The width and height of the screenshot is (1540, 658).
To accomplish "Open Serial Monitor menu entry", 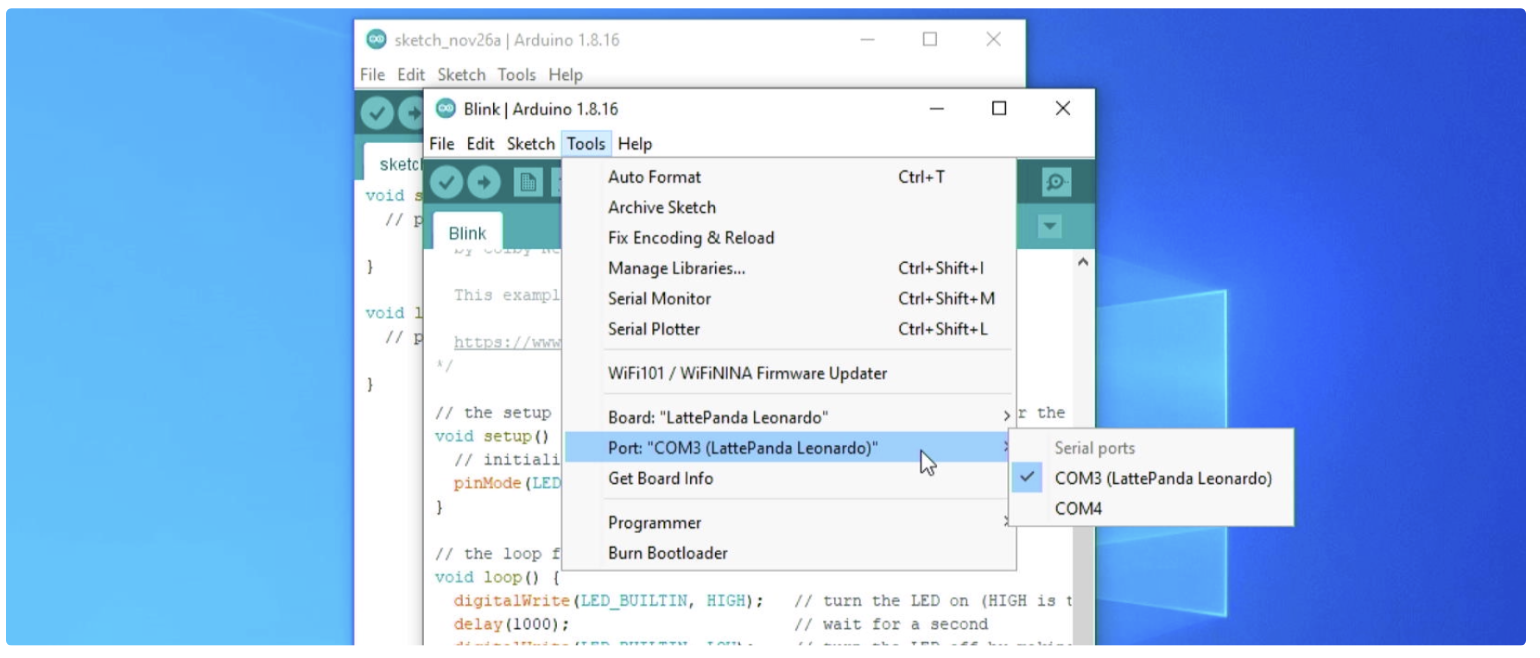I will [789, 299].
